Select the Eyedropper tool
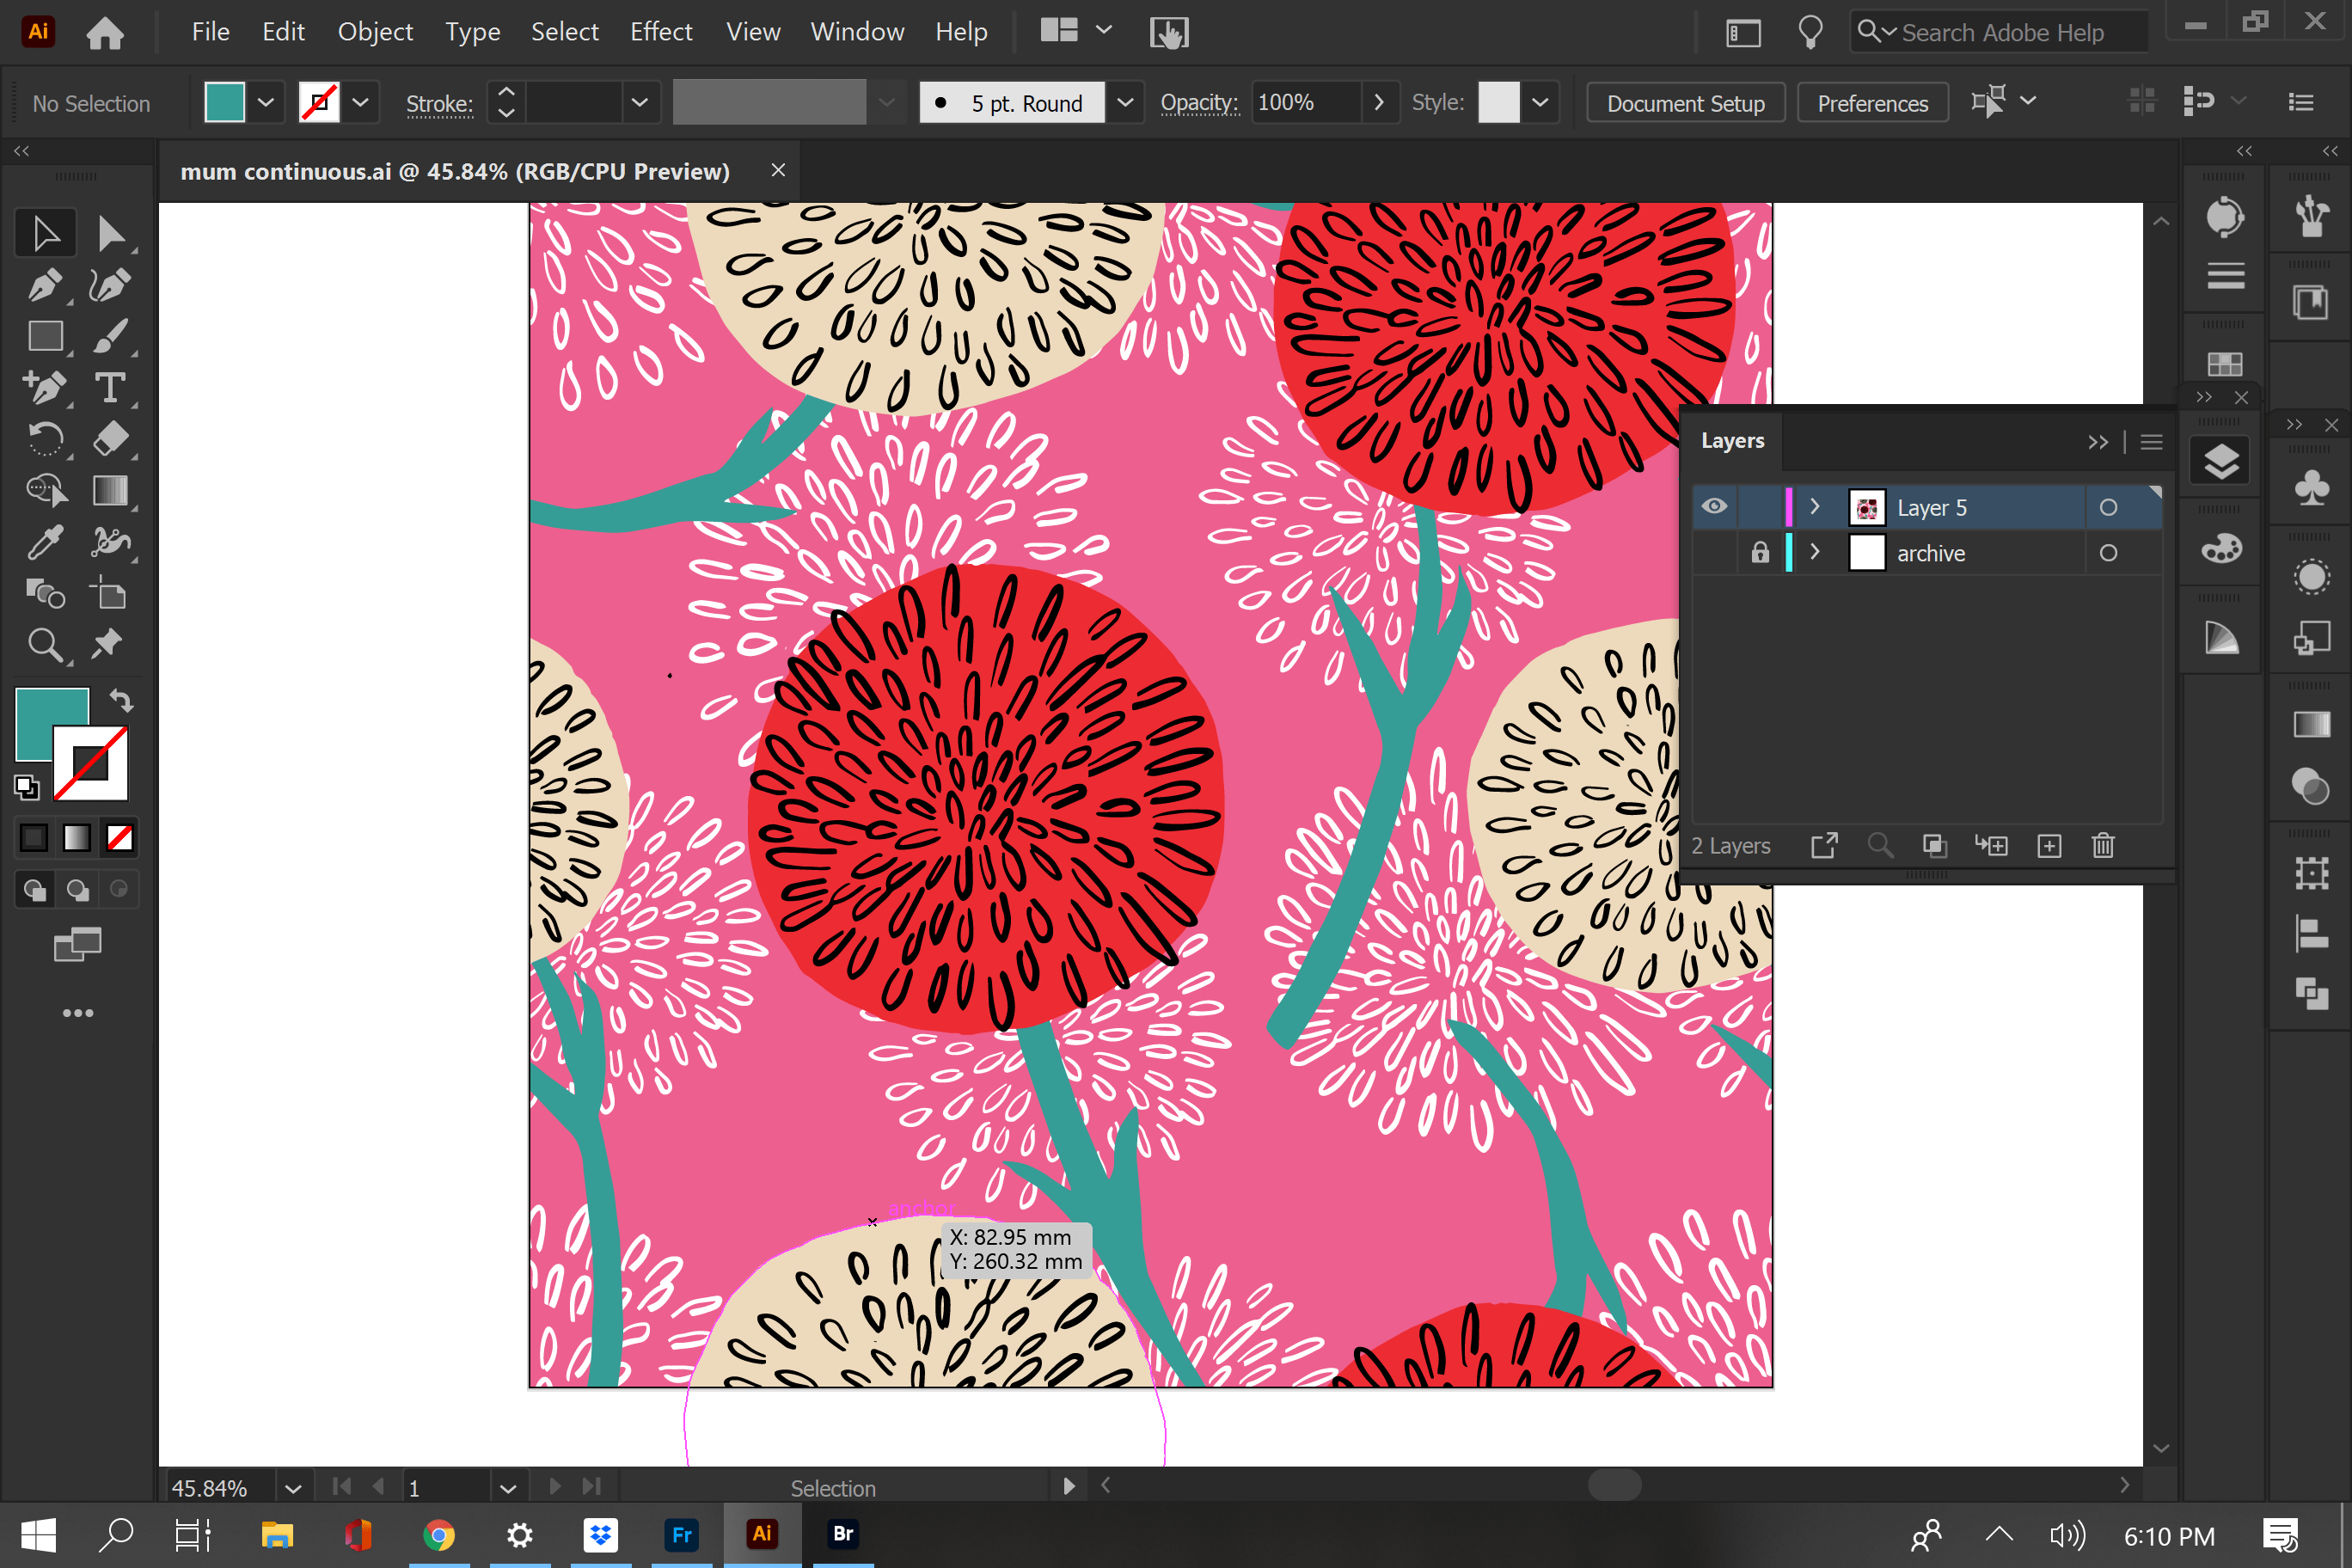 (45, 542)
